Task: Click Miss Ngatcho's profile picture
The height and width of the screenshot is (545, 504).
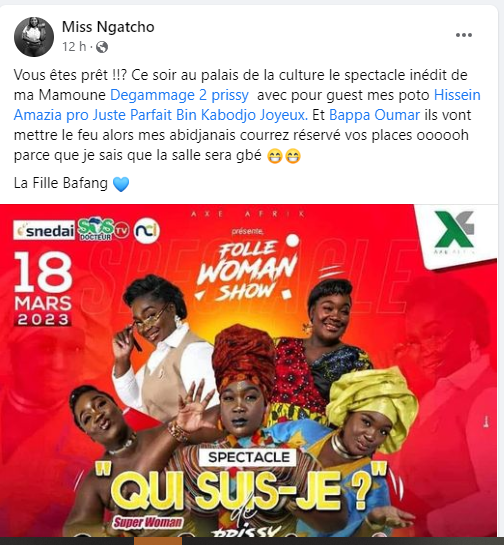Action: point(34,37)
